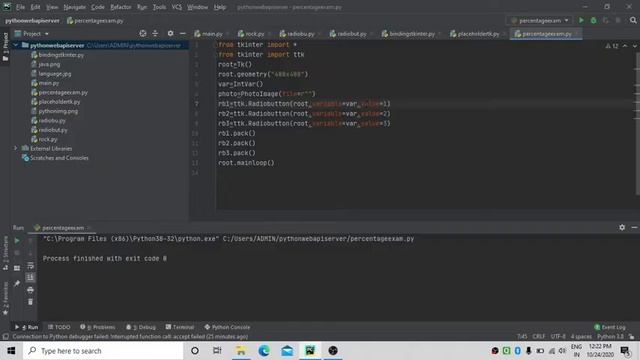Open the Problems tool window
The height and width of the screenshot is (360, 640).
click(98, 327)
